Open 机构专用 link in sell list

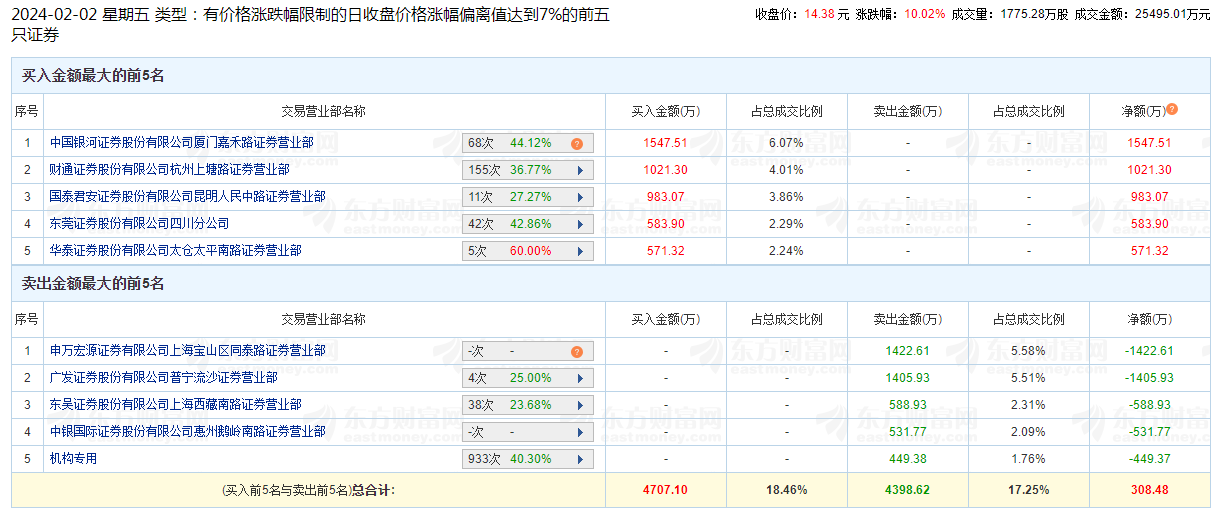(74, 459)
